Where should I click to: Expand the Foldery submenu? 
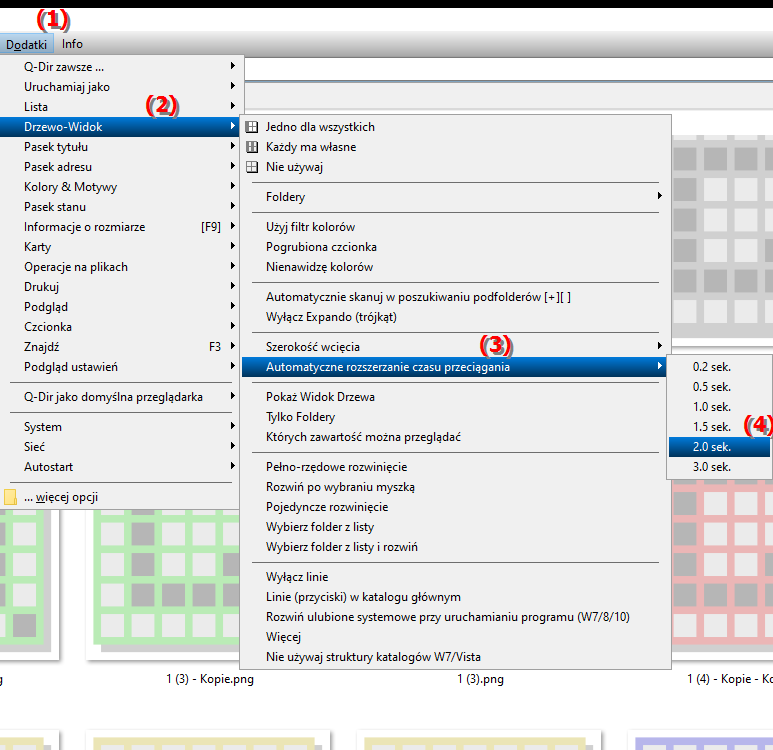286,197
